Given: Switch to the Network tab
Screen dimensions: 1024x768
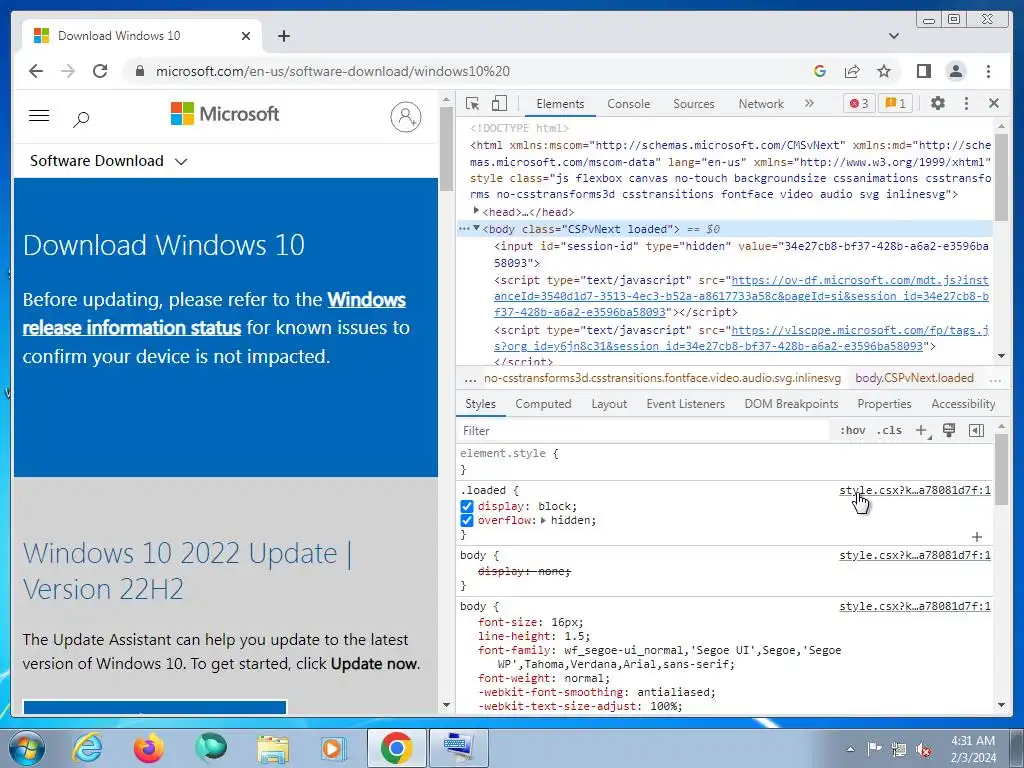Looking at the screenshot, I should pyautogui.click(x=761, y=104).
